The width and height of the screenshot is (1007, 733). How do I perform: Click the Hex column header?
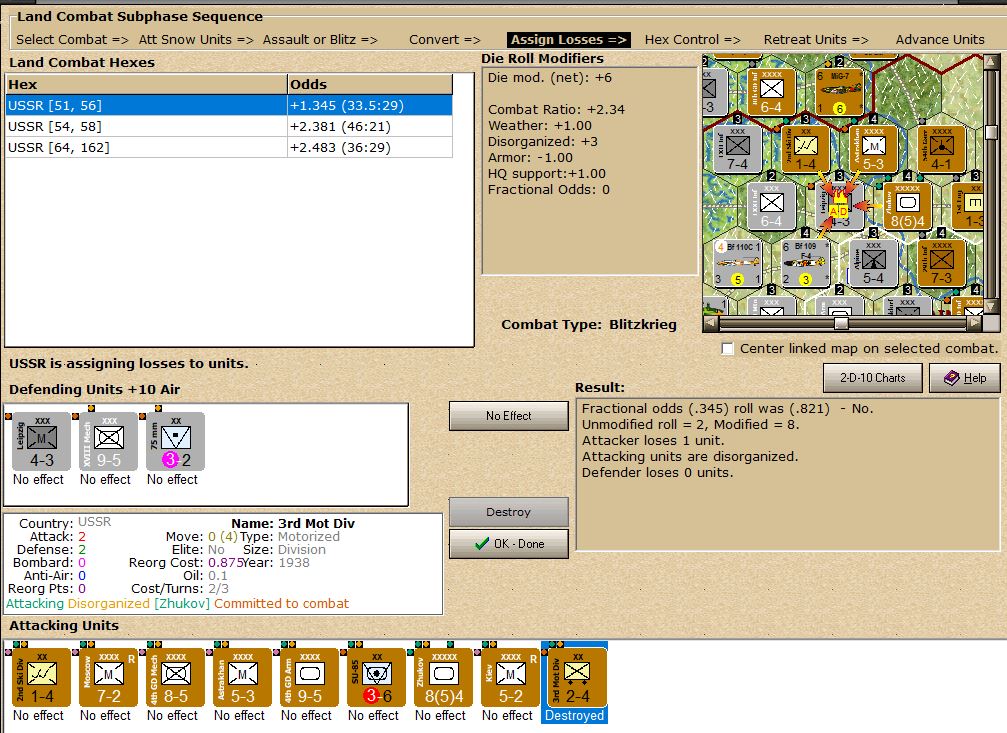(x=146, y=84)
